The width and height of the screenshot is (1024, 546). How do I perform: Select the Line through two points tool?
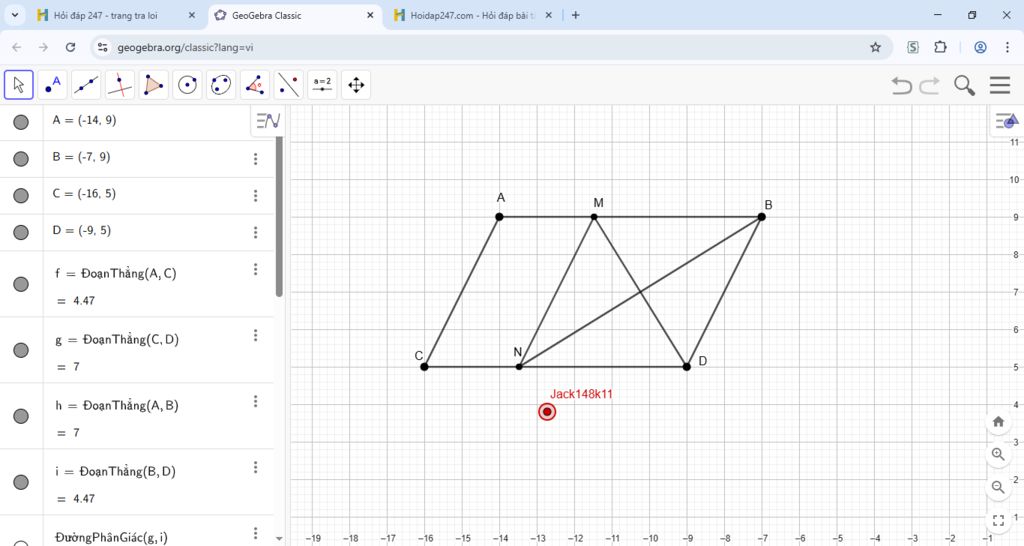coord(86,85)
